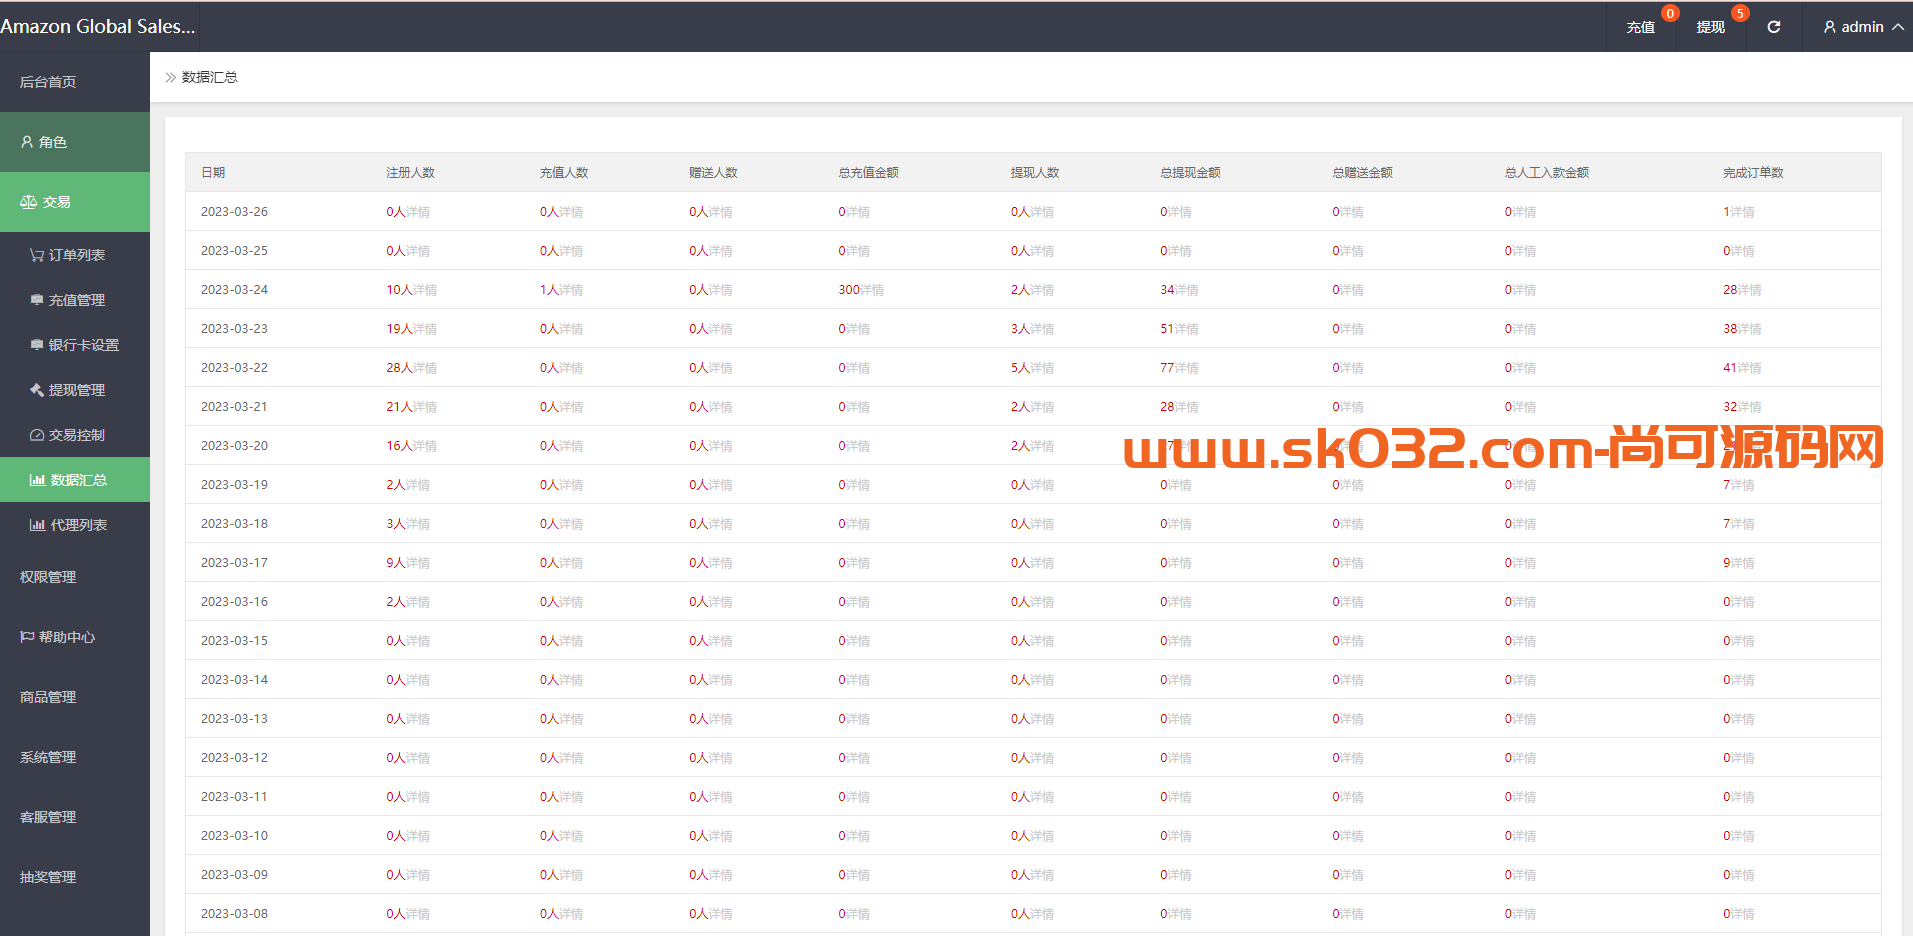This screenshot has height=936, width=1913.
Task: Click the 总人工入款金额 column header
Action: tap(1547, 173)
